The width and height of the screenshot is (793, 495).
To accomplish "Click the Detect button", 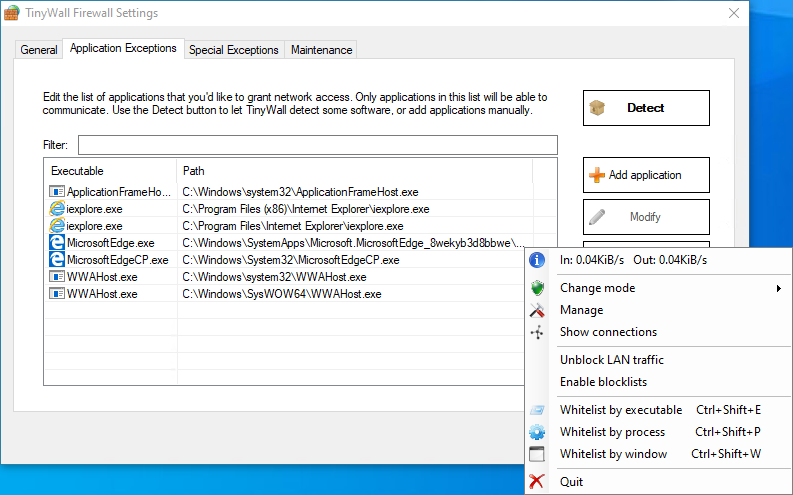I will point(646,108).
